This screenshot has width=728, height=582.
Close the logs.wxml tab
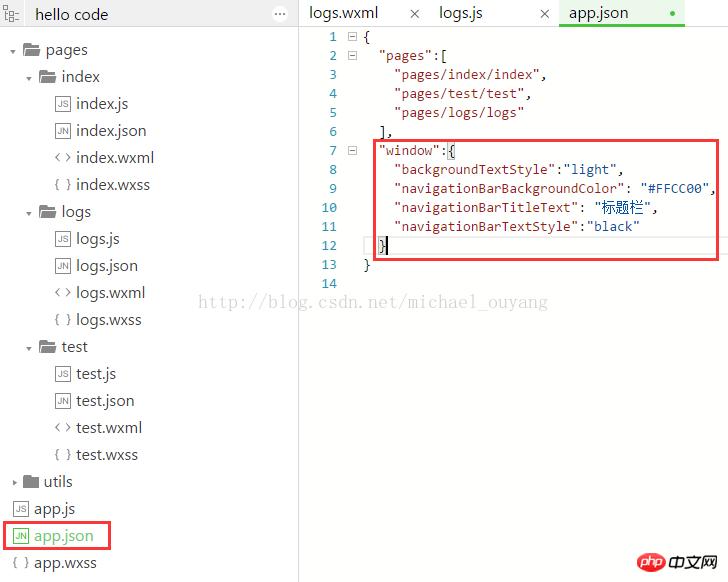pyautogui.click(x=415, y=14)
